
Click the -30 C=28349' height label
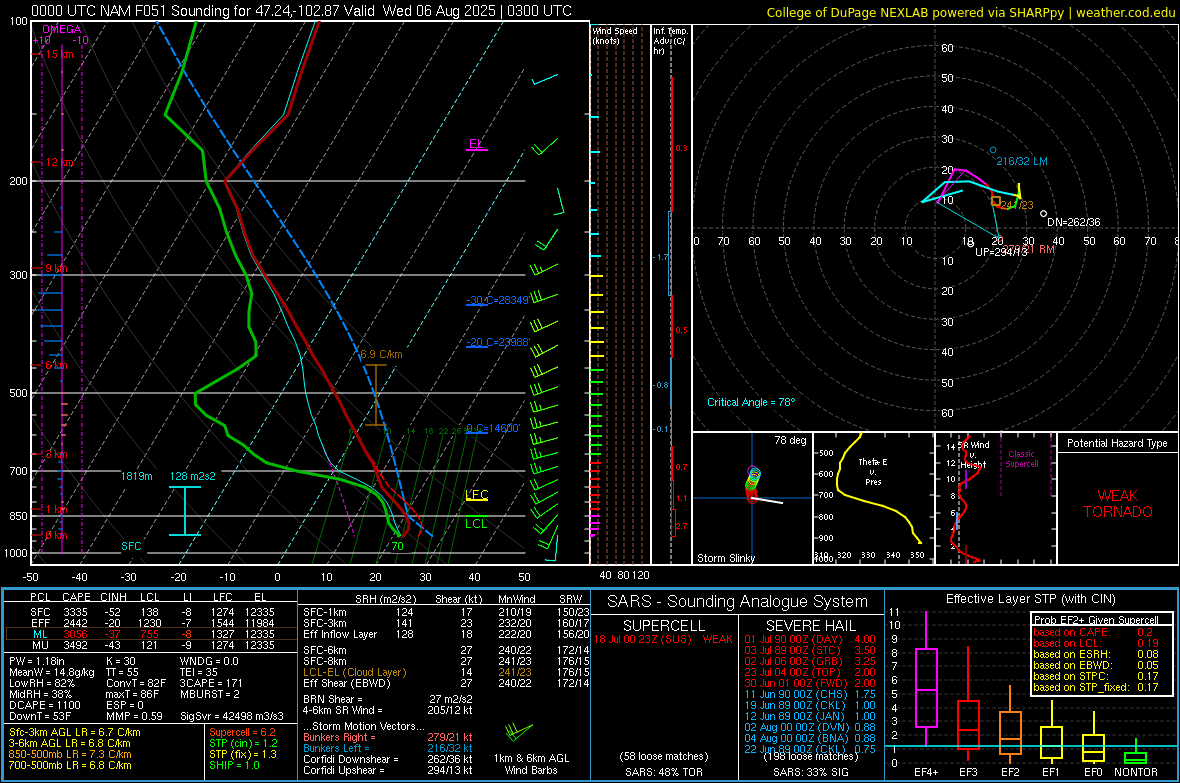coord(498,300)
